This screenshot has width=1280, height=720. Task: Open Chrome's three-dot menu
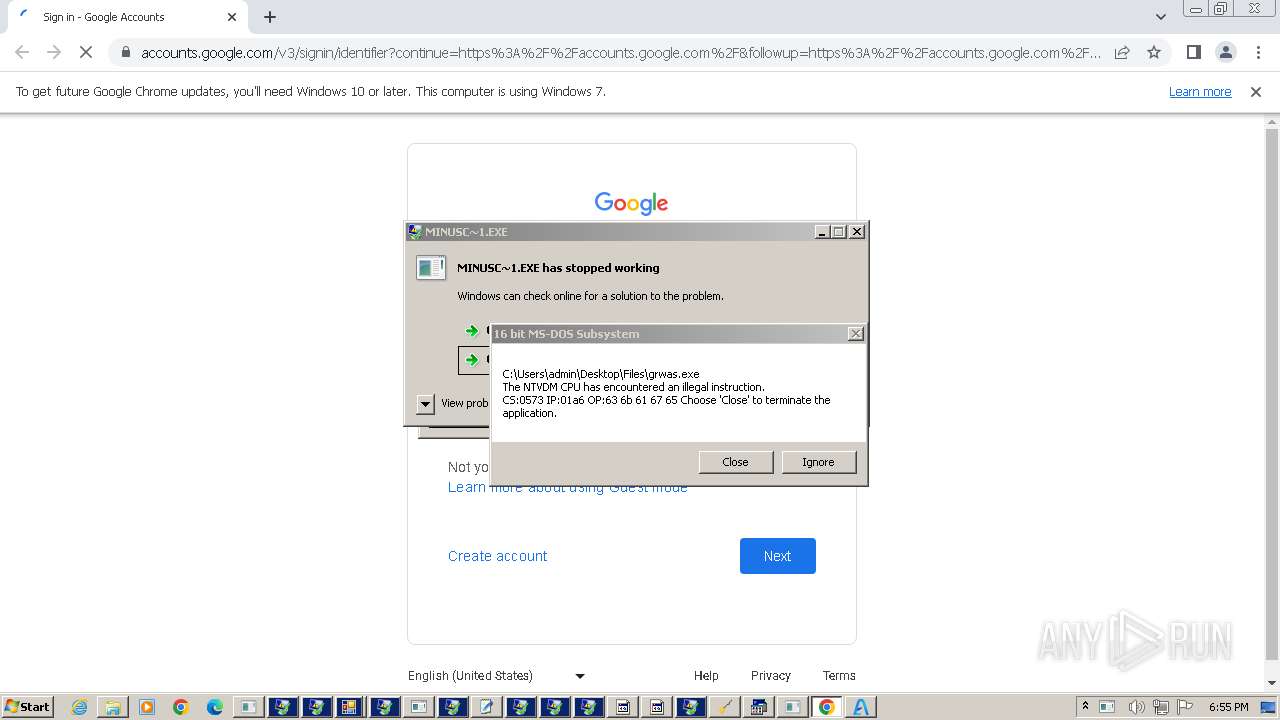tap(1258, 52)
